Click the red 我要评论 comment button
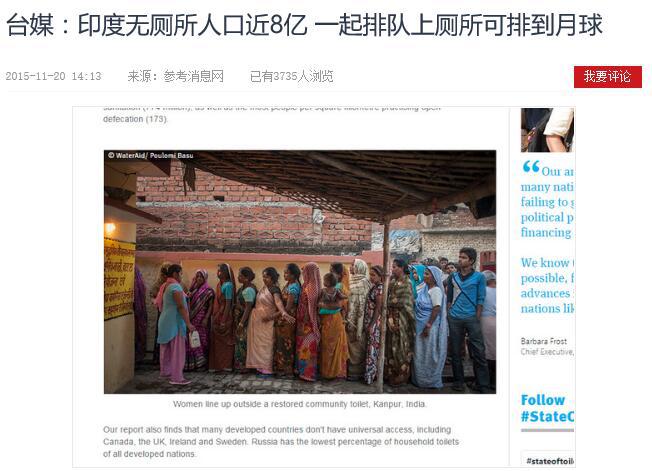 click(x=608, y=76)
